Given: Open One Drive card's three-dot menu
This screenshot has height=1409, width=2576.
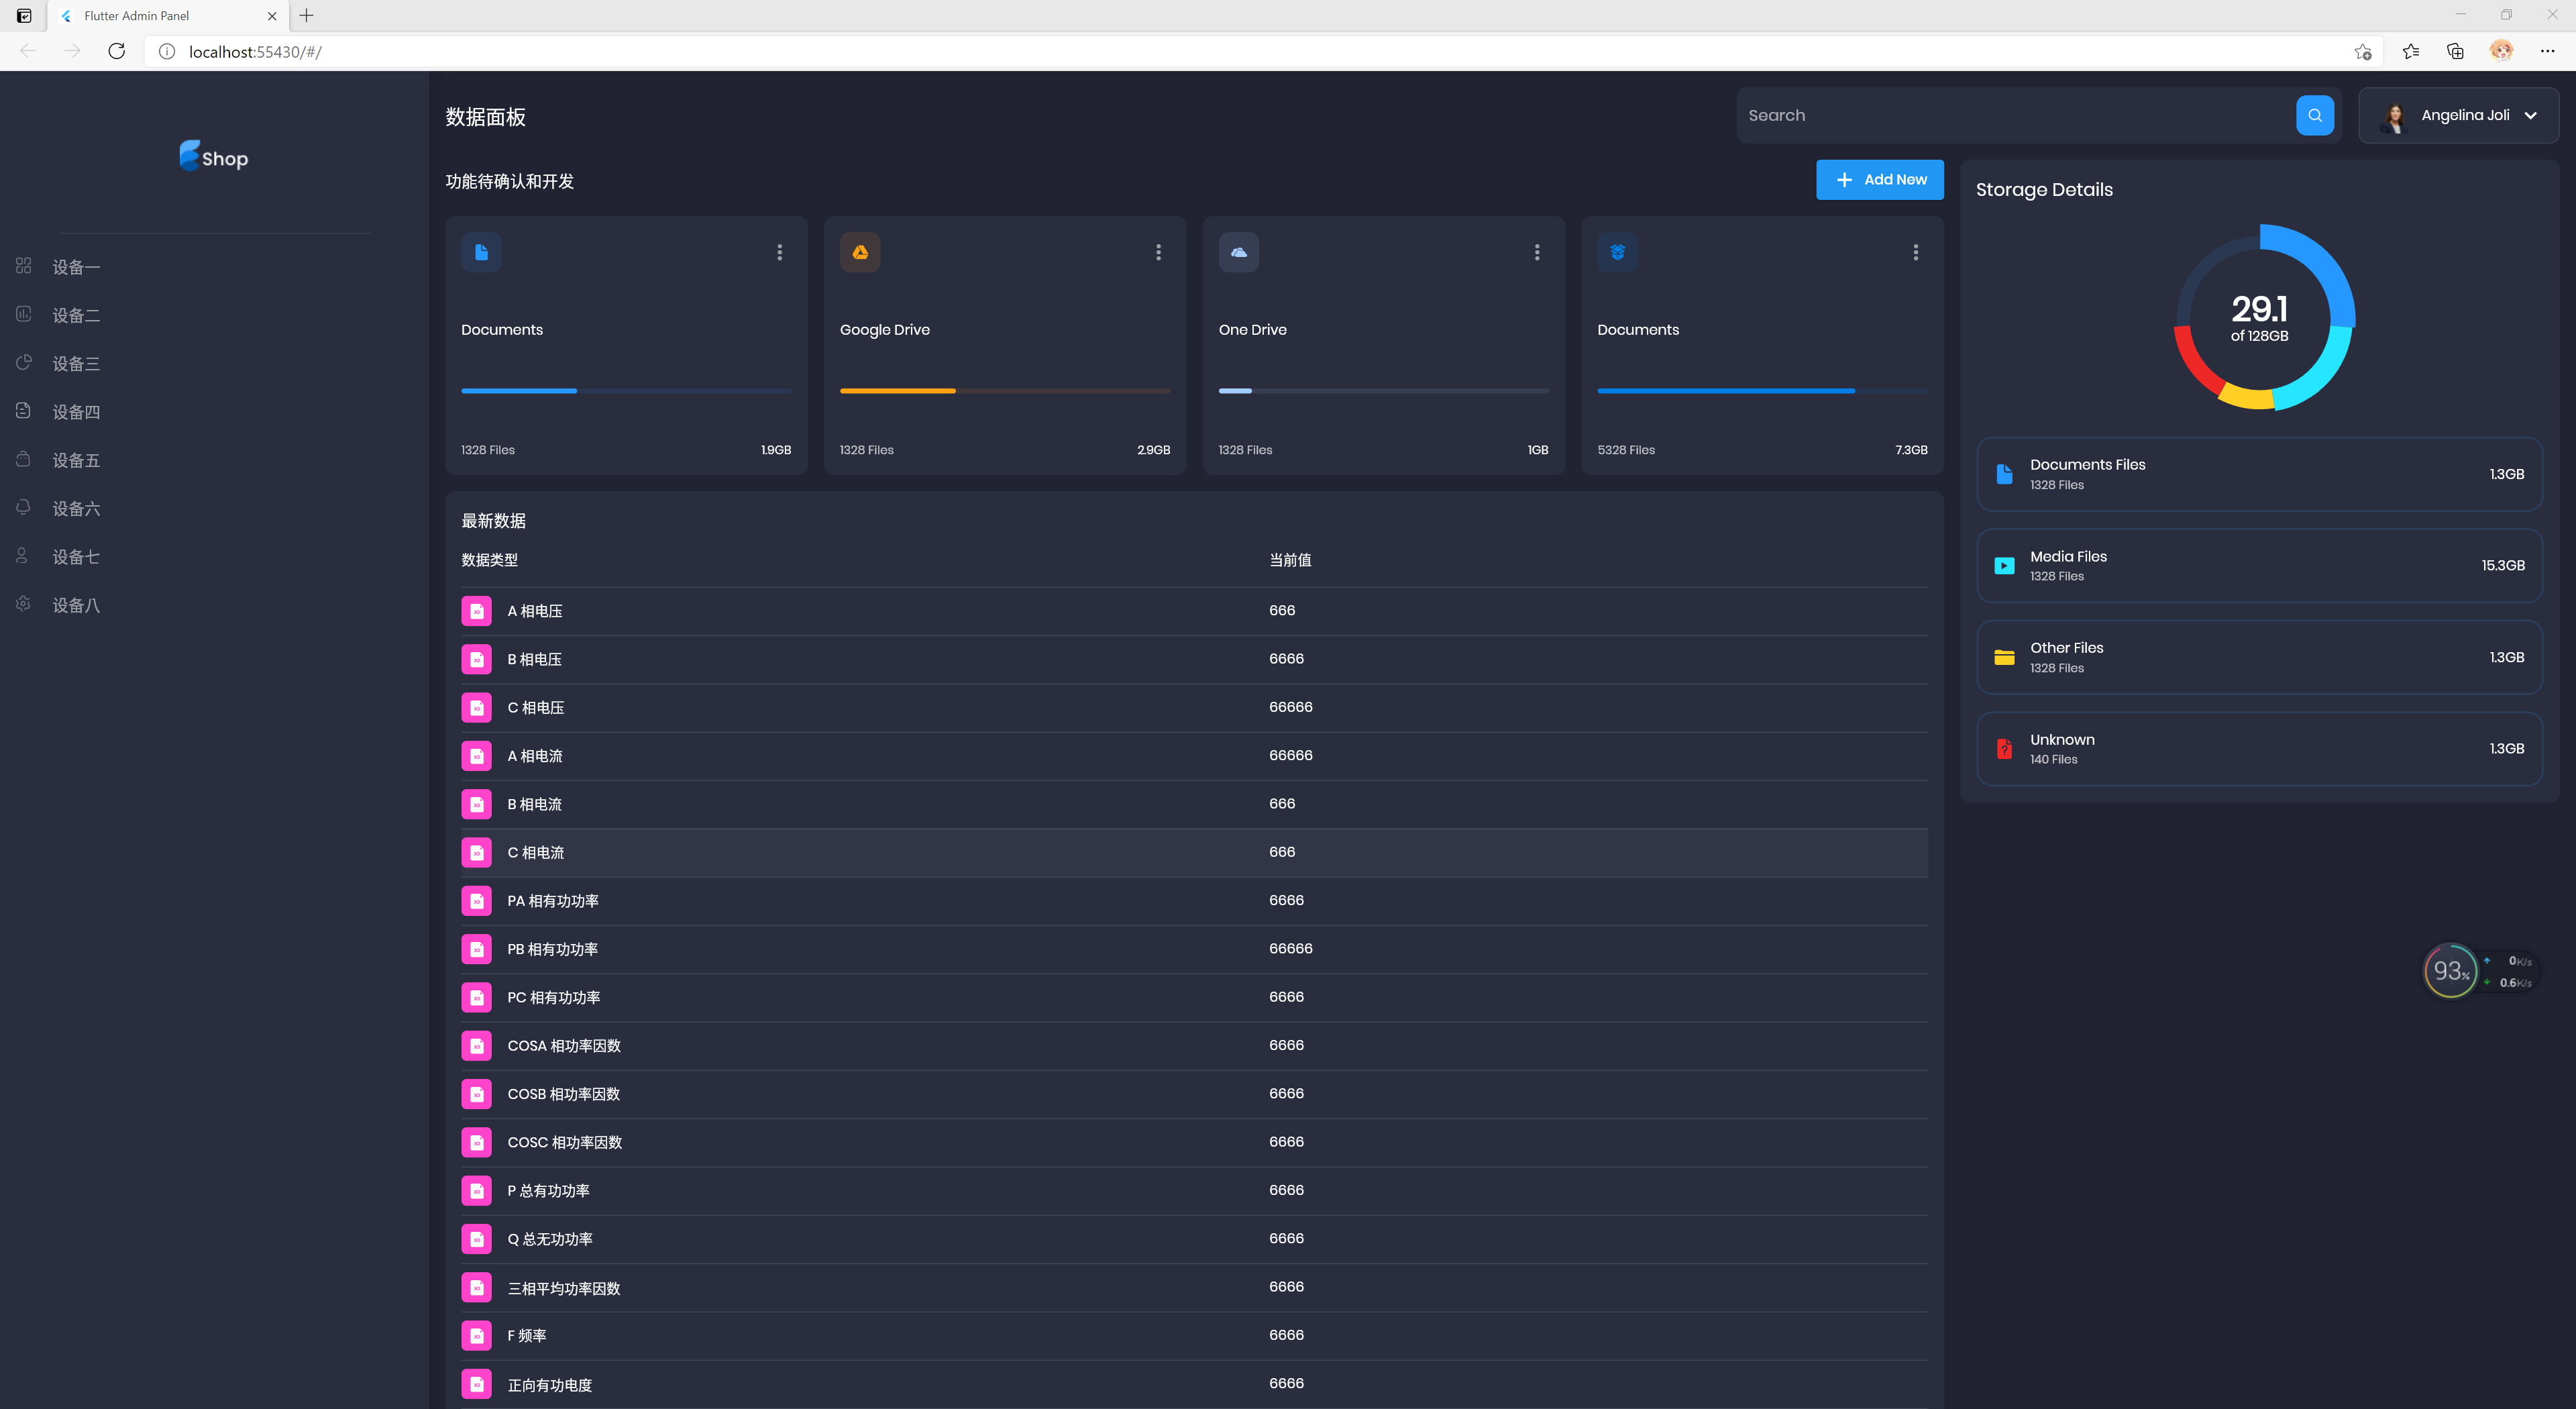Looking at the screenshot, I should click(1537, 252).
